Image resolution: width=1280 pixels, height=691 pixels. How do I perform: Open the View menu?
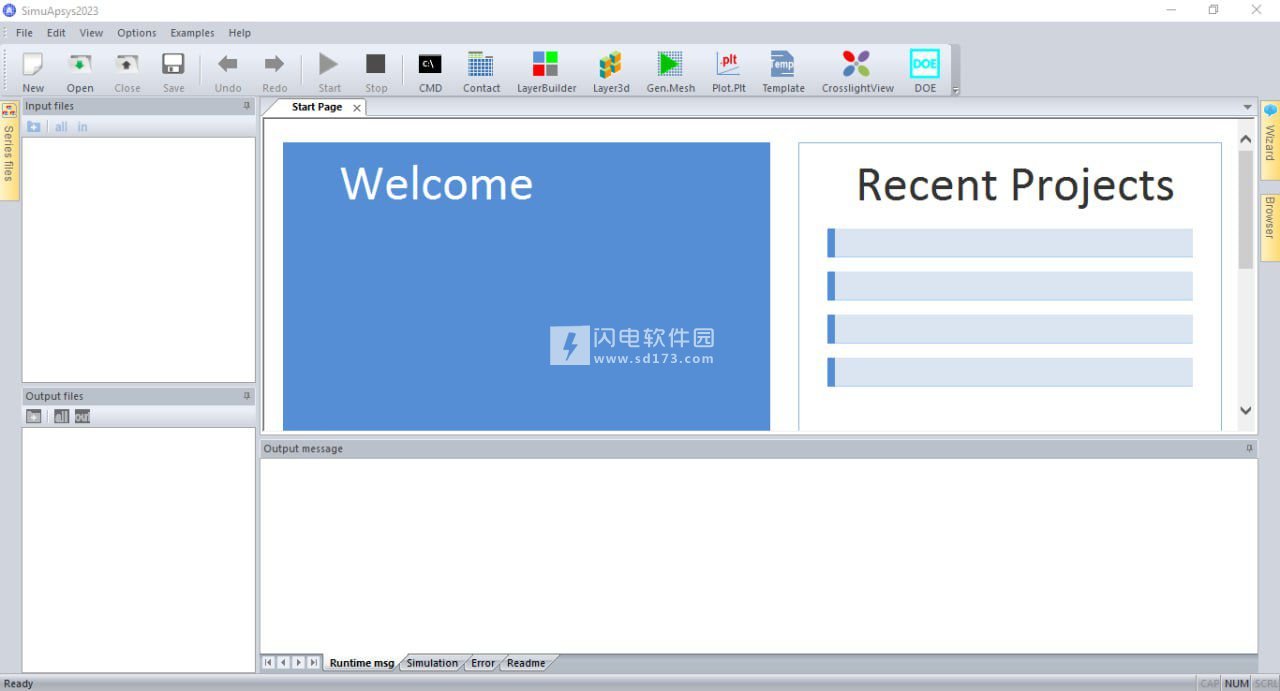coord(91,33)
